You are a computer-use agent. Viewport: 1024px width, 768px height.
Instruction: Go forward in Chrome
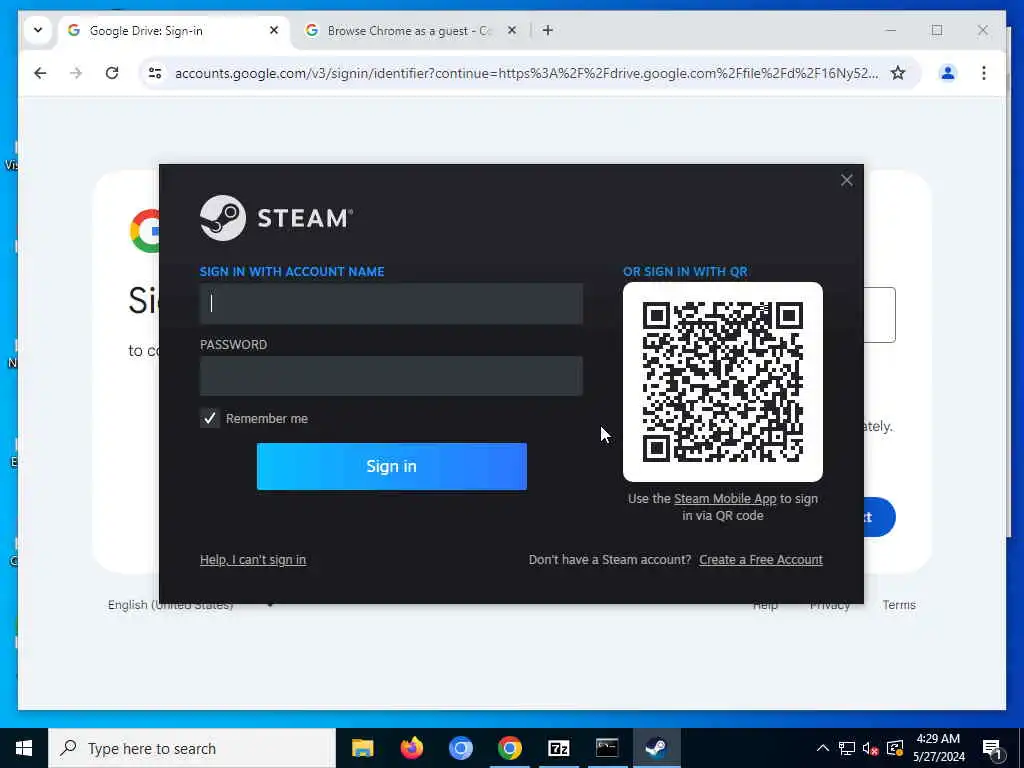click(76, 73)
